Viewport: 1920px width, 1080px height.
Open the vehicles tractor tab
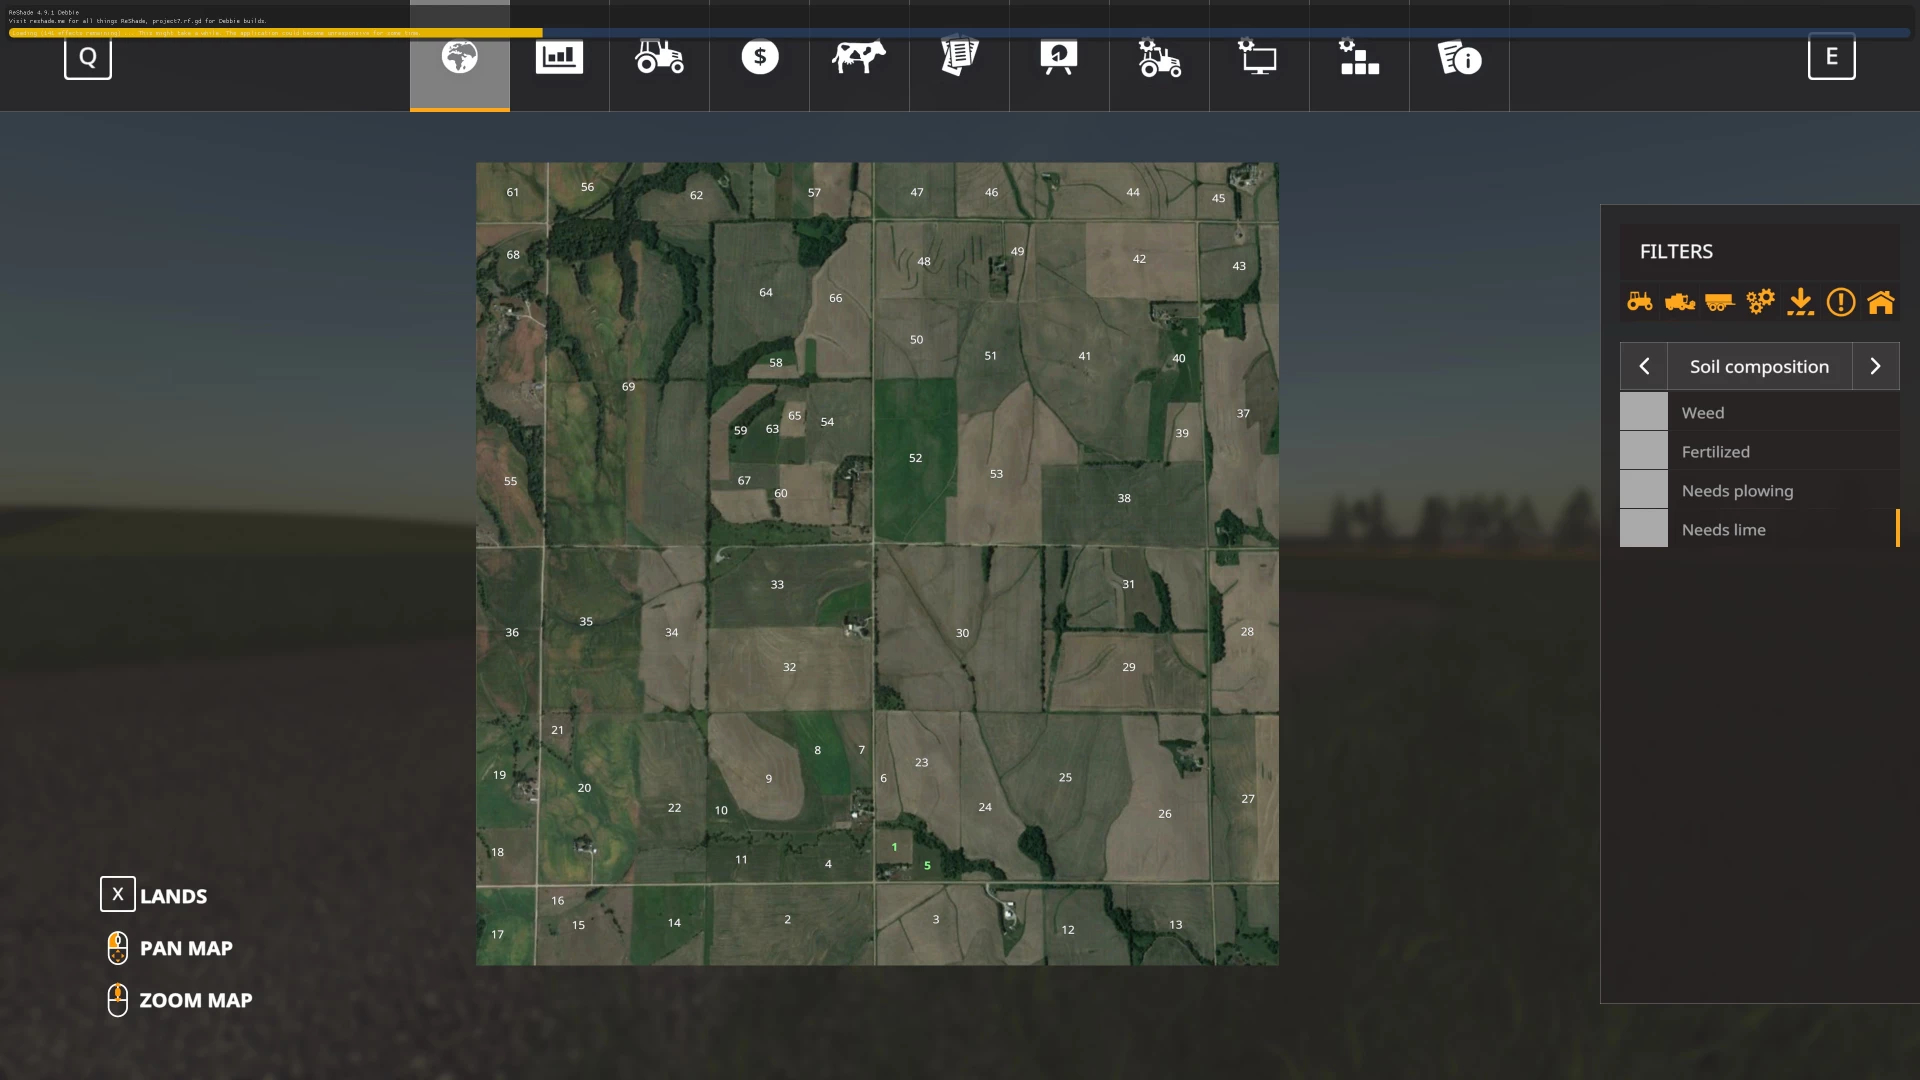tap(659, 58)
